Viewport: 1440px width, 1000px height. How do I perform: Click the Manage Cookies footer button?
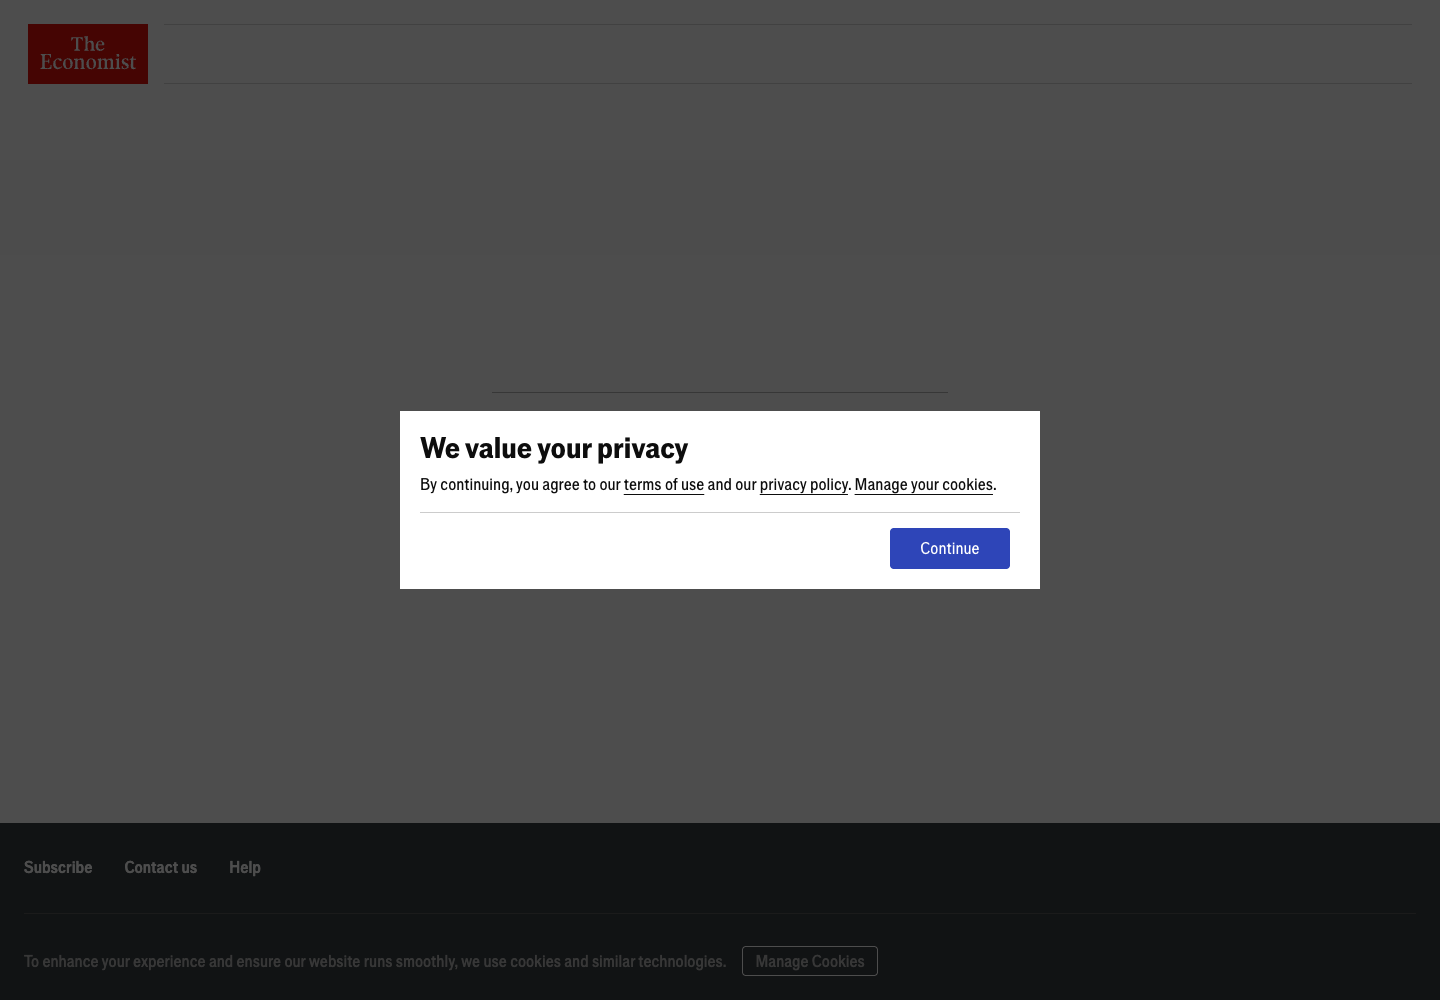click(810, 961)
